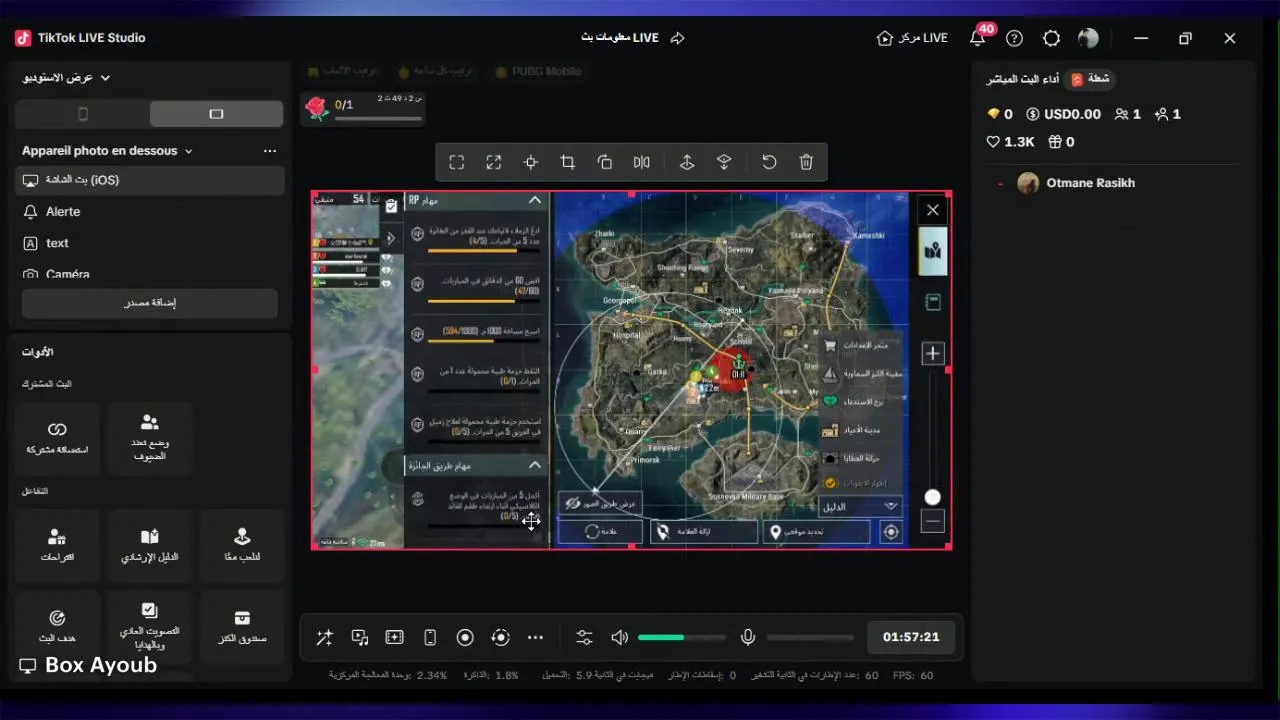Select the crop tool in source toolbar

(x=567, y=162)
